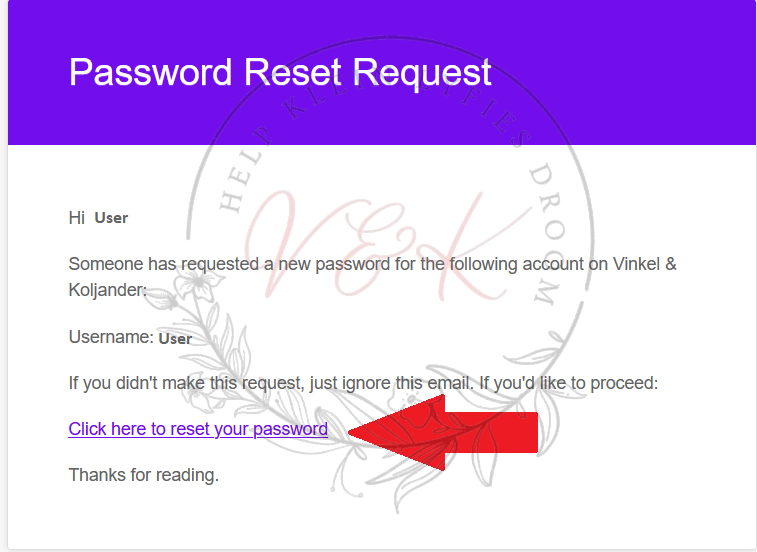Click the Thanks for reading text
This screenshot has width=757, height=552.
click(x=143, y=475)
